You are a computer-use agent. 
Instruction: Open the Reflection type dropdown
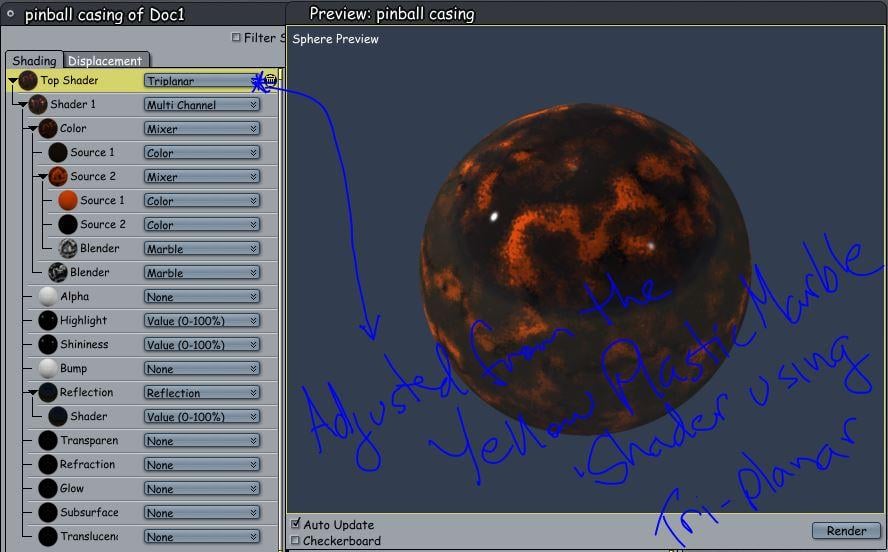(202, 392)
